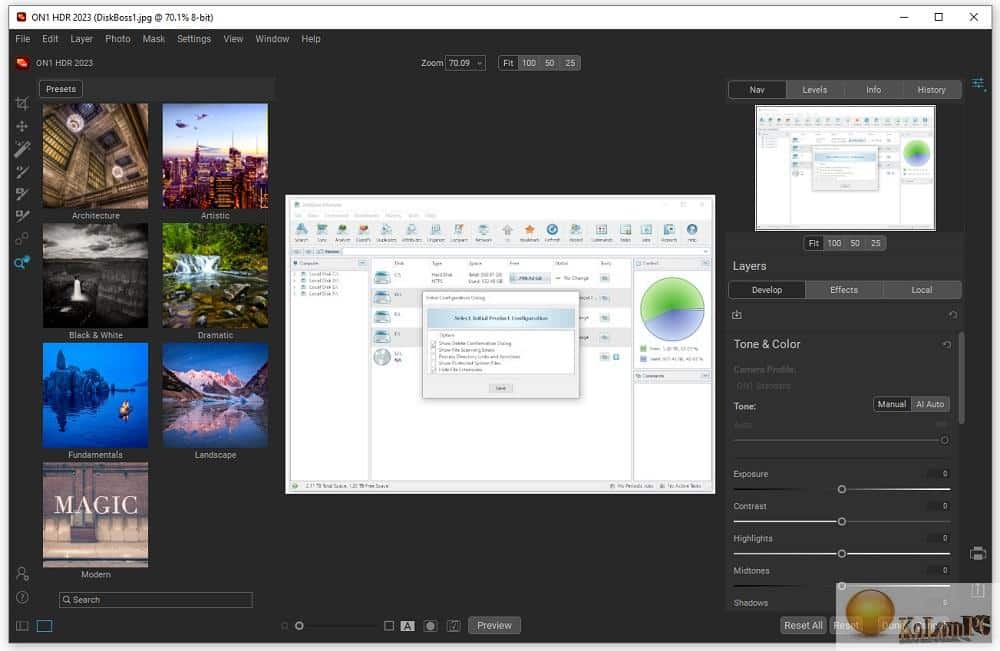The width and height of the screenshot is (1000, 651).
Task: Select the Crop tool
Action: pyautogui.click(x=22, y=104)
